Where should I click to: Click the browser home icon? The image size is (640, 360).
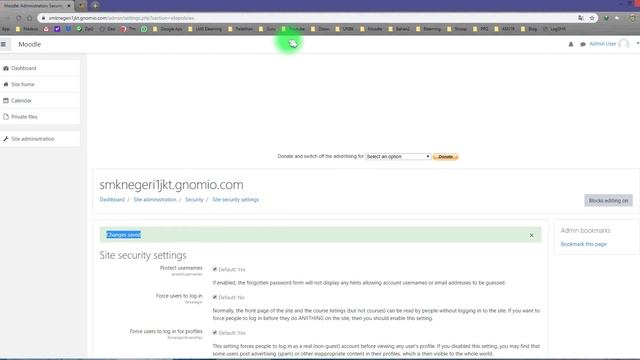[x=29, y=18]
